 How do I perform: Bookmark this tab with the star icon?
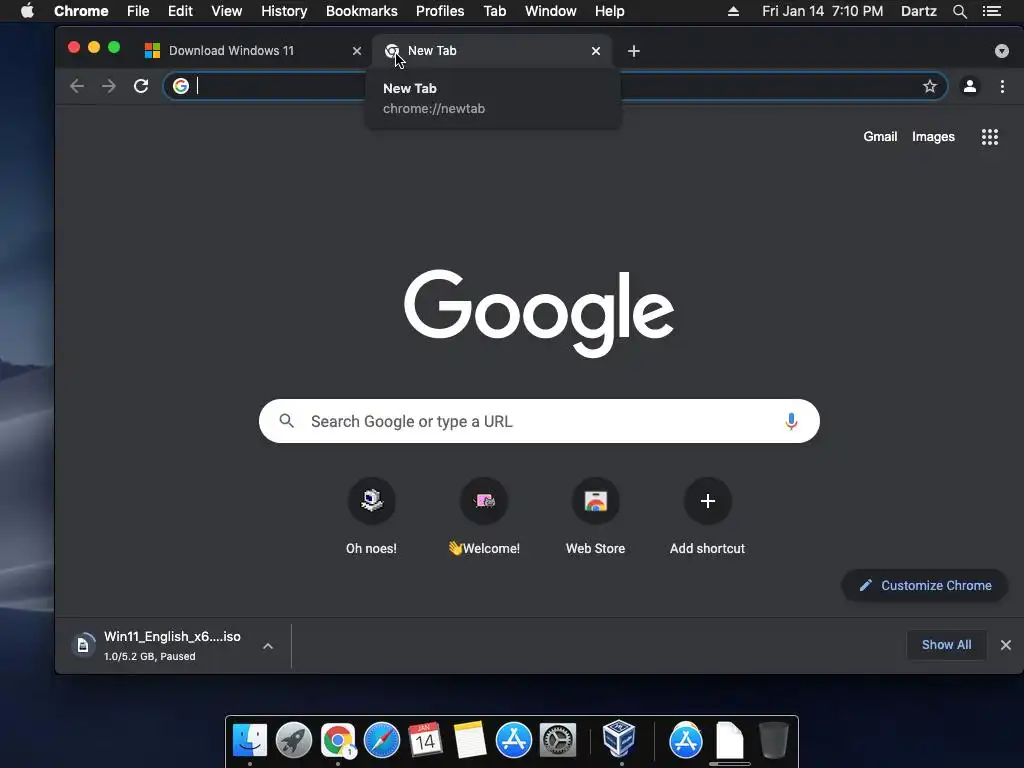click(929, 86)
